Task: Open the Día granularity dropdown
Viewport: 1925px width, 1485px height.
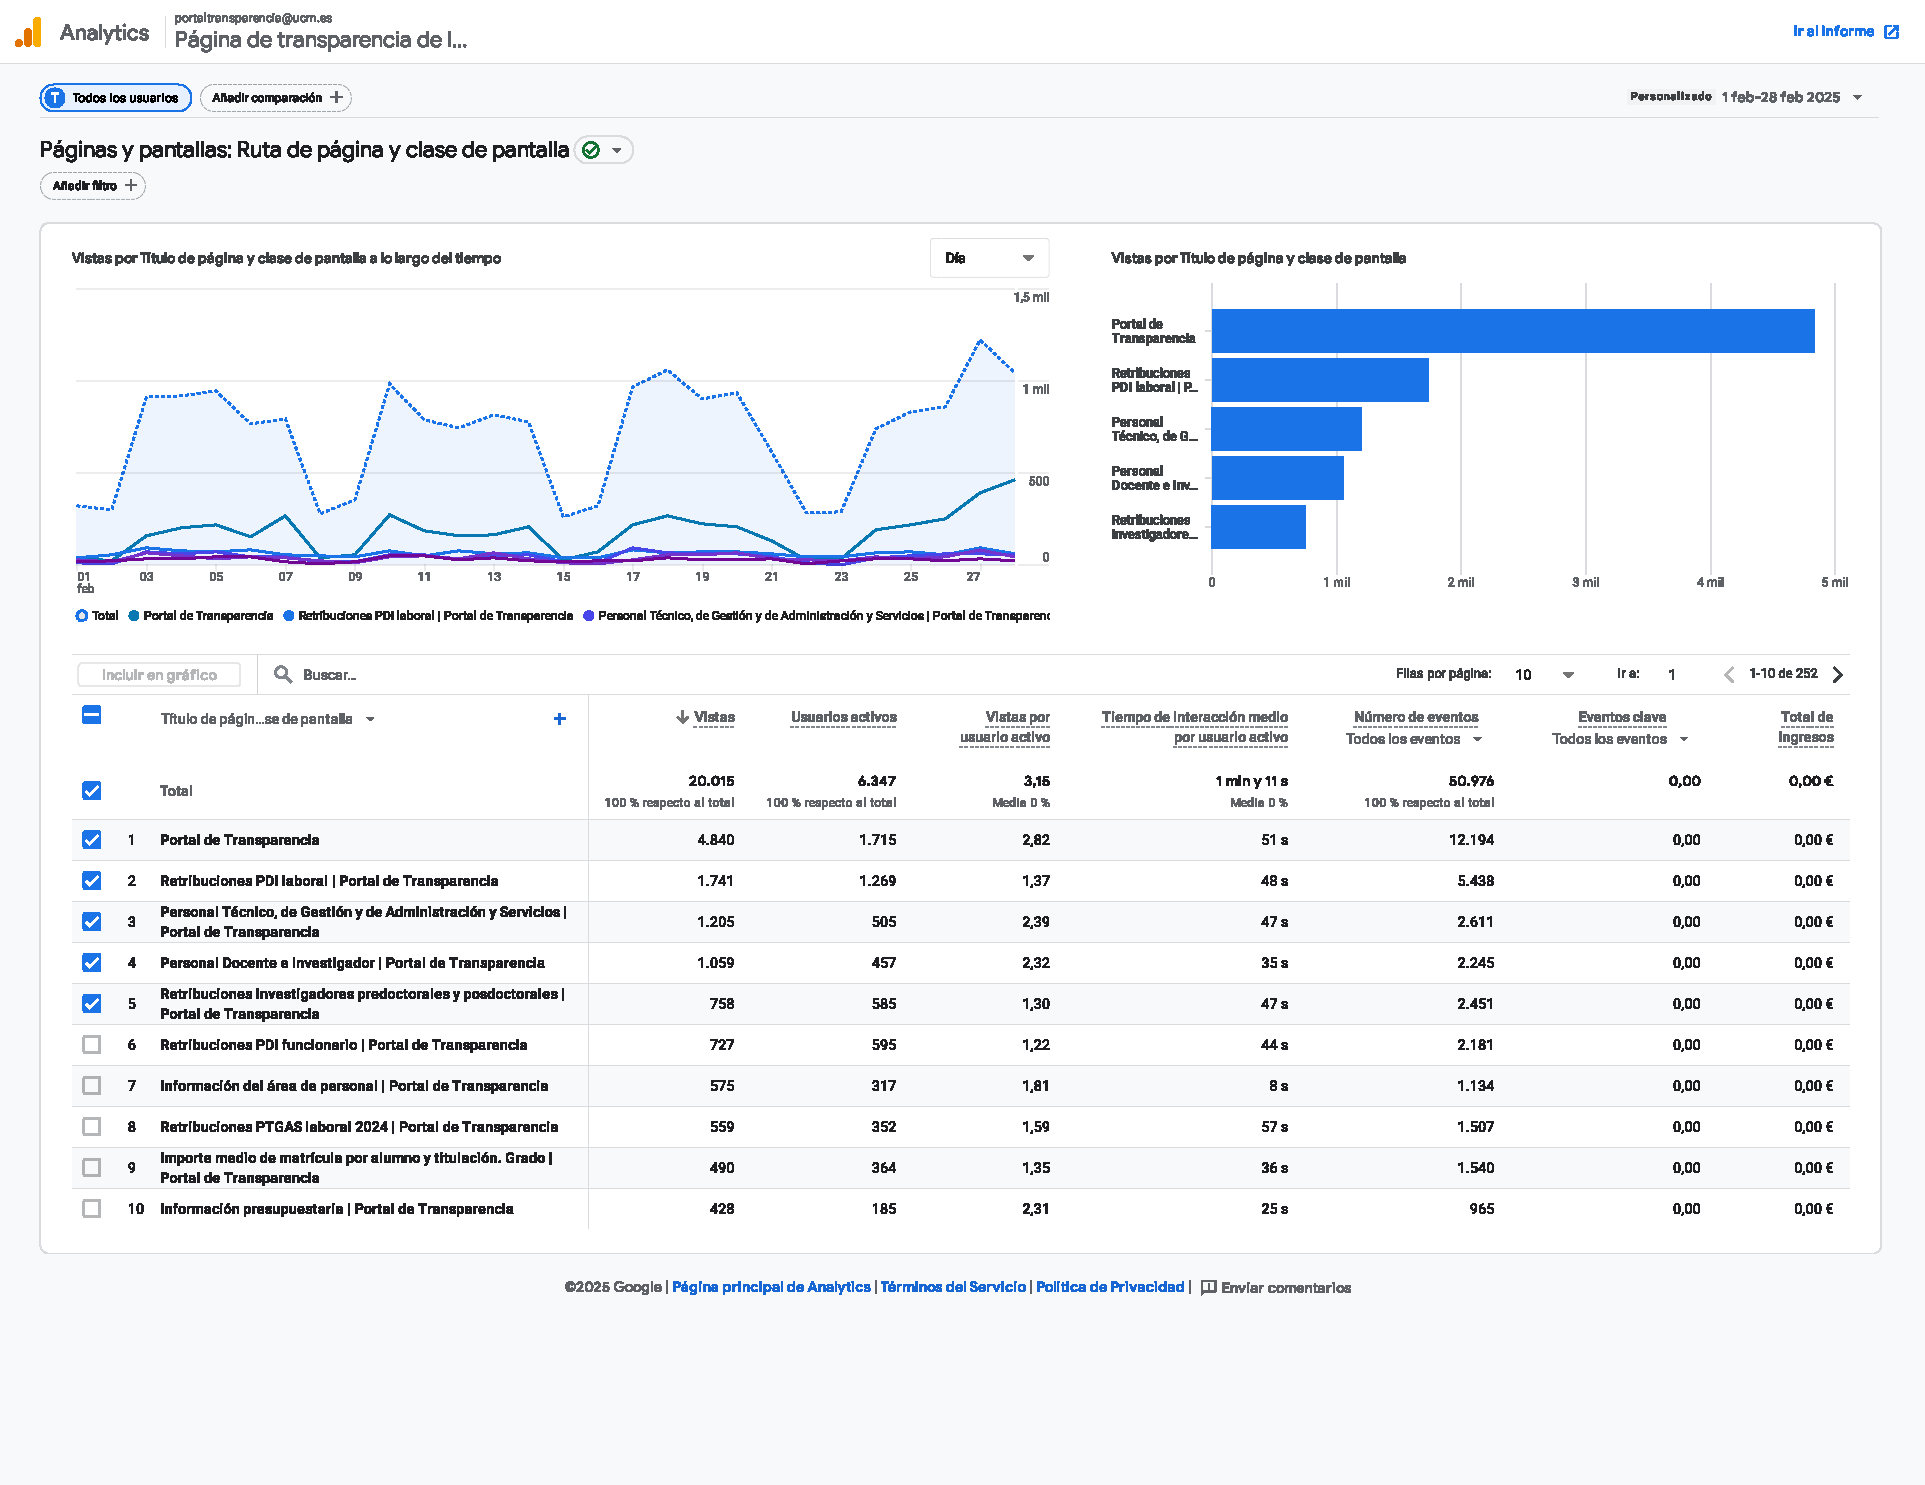Action: [989, 258]
